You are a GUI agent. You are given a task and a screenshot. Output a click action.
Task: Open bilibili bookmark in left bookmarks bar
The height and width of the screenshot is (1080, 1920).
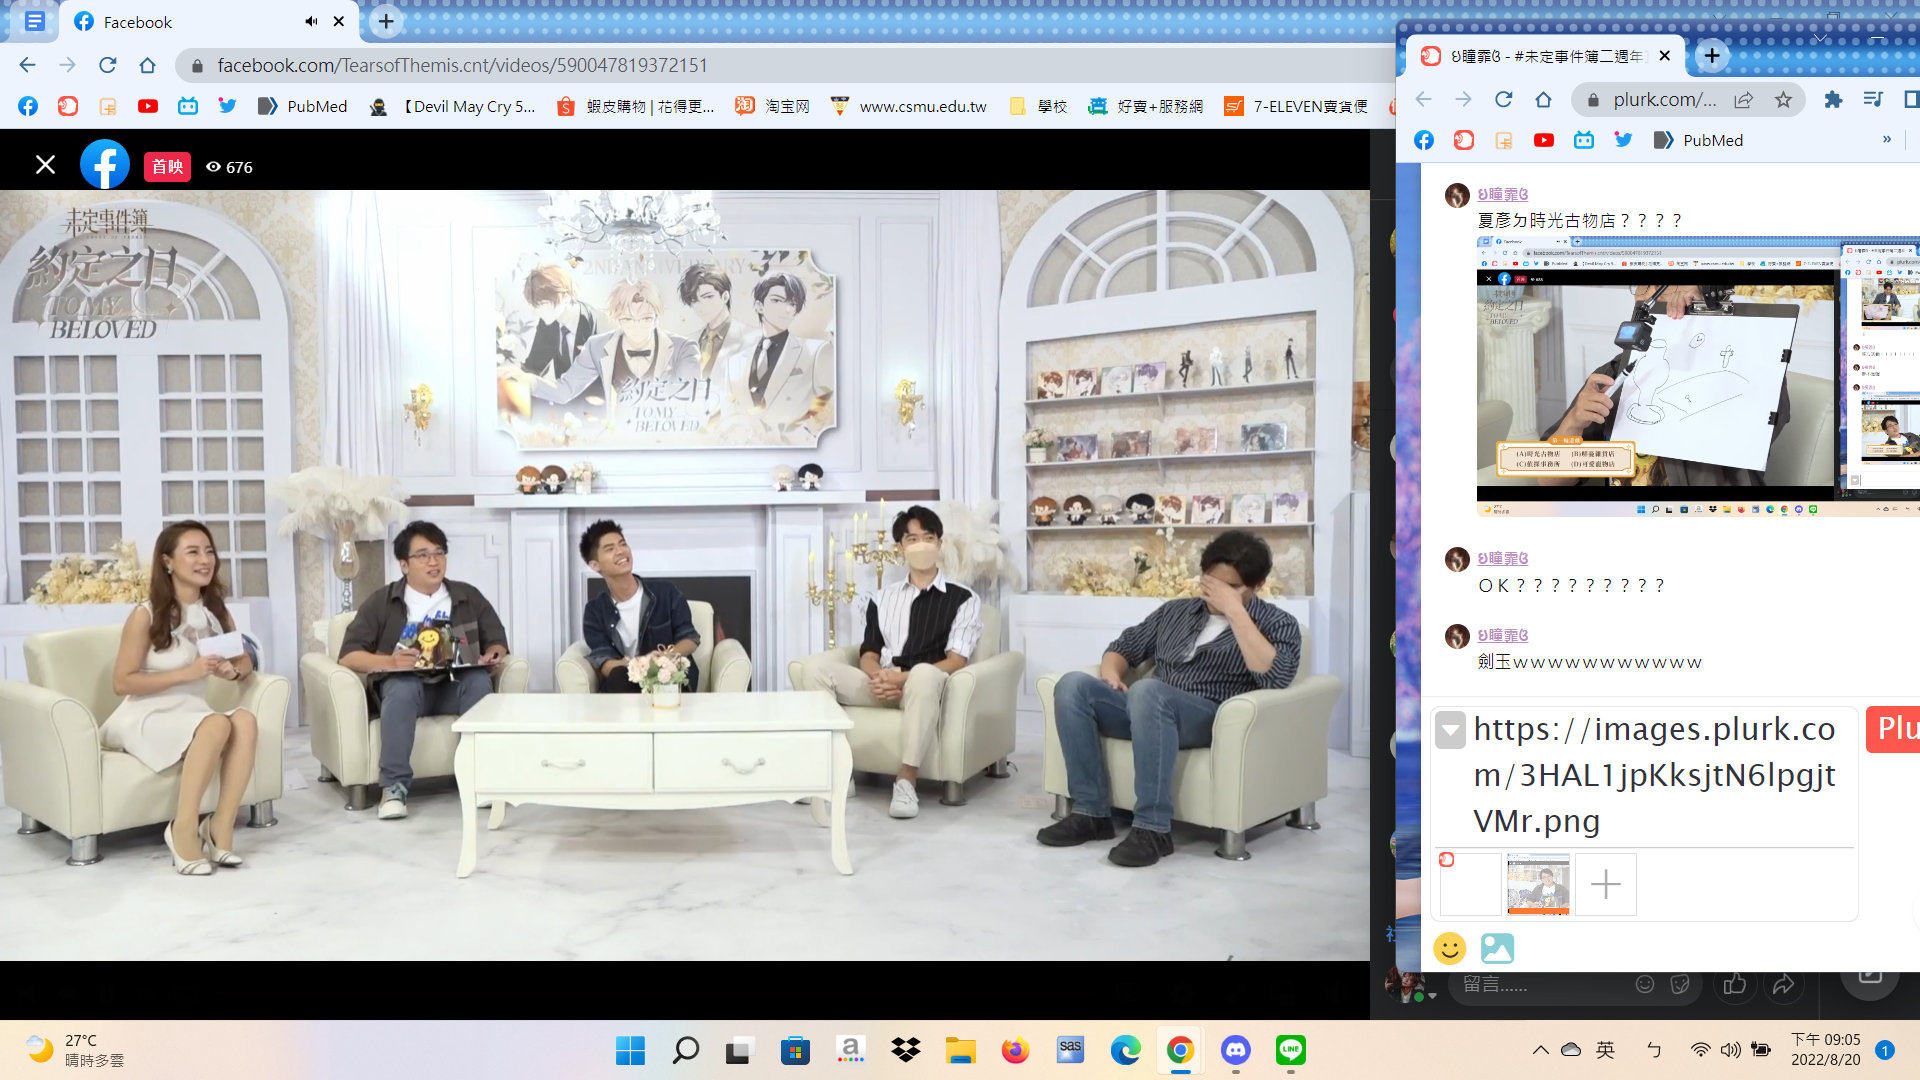pyautogui.click(x=188, y=106)
